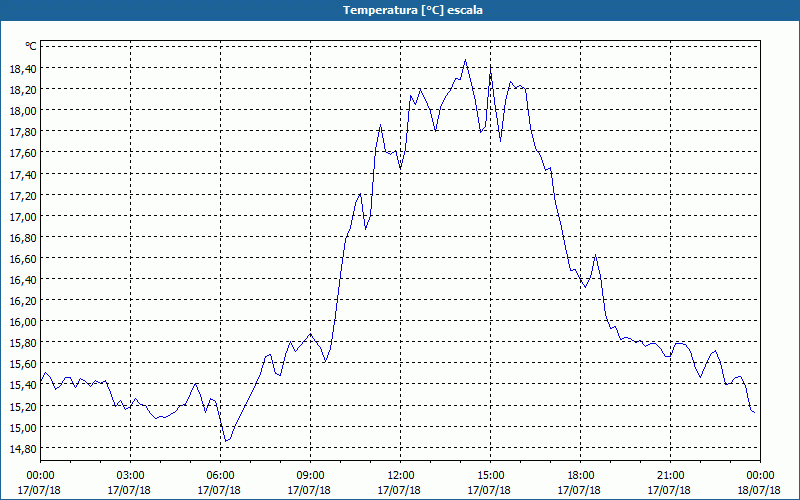The width and height of the screenshot is (800, 500).
Task: Click the 15:00 time axis label
Action: (x=490, y=476)
